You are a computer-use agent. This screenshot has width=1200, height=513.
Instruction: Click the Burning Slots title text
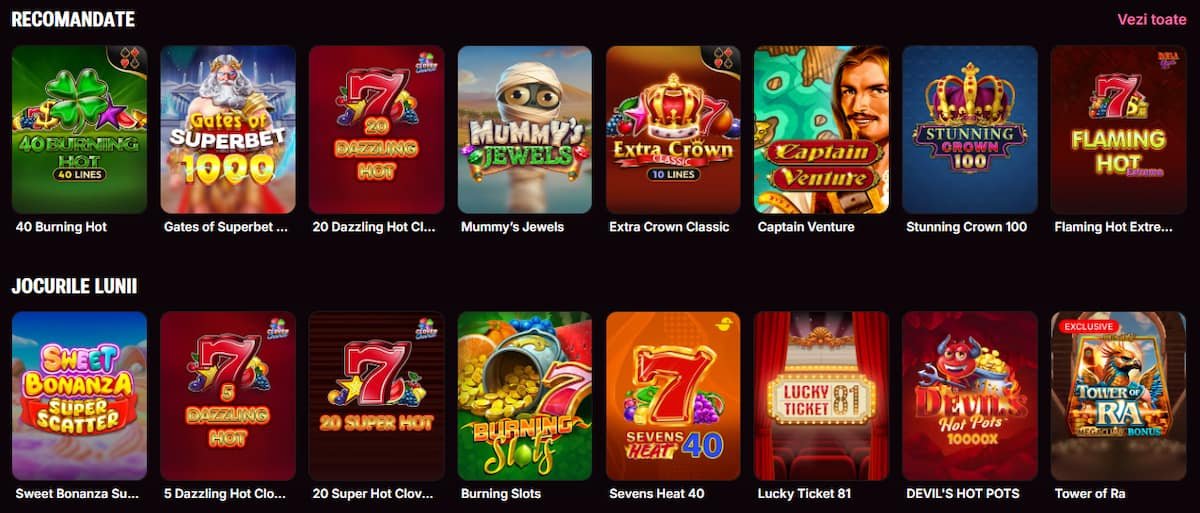[x=501, y=494]
